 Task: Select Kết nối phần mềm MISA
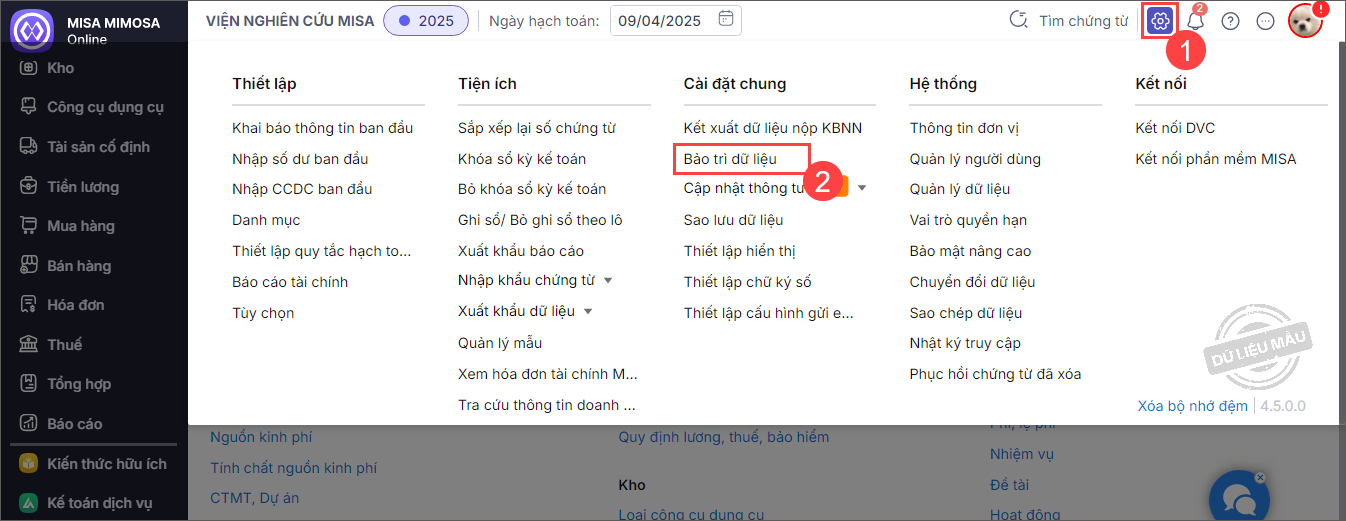(x=1216, y=159)
